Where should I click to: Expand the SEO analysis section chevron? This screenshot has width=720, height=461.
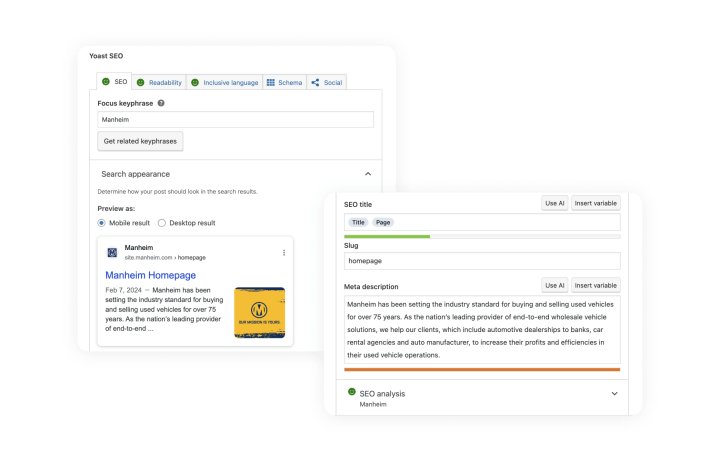[x=614, y=394]
